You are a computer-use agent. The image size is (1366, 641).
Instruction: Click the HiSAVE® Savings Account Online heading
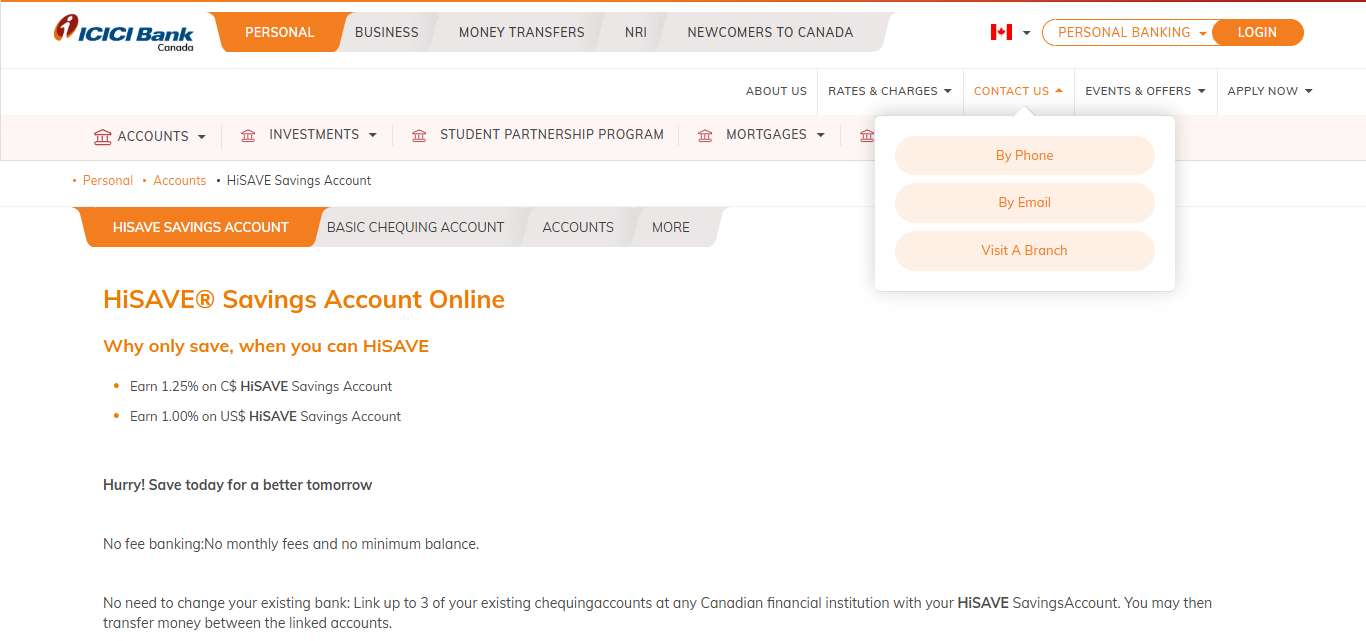pos(304,300)
